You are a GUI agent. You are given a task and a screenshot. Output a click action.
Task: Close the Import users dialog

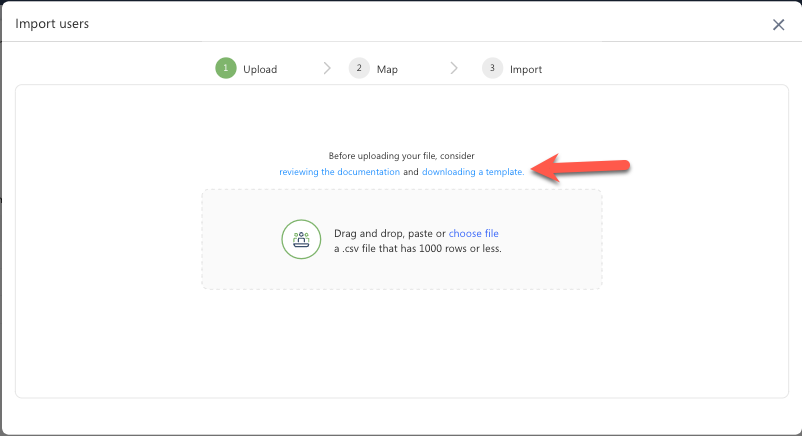(778, 24)
